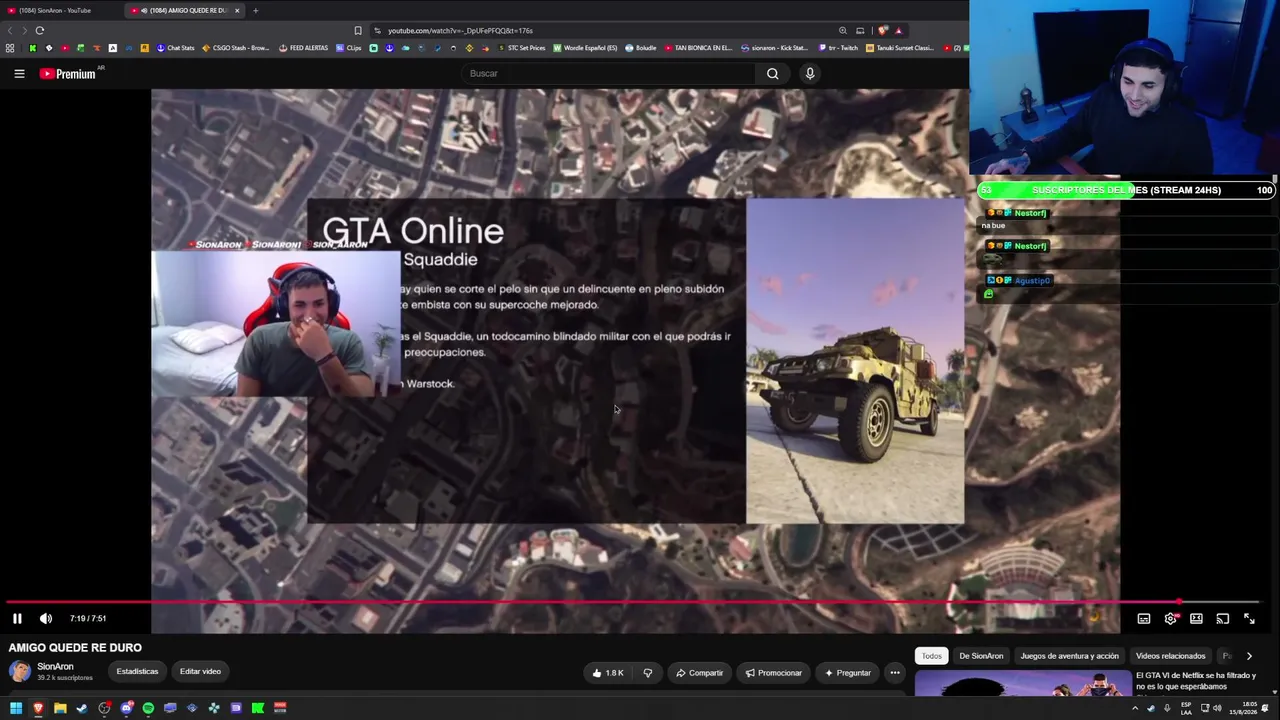The height and width of the screenshot is (720, 1280).
Task: Bookmark this page icon
Action: tap(358, 30)
